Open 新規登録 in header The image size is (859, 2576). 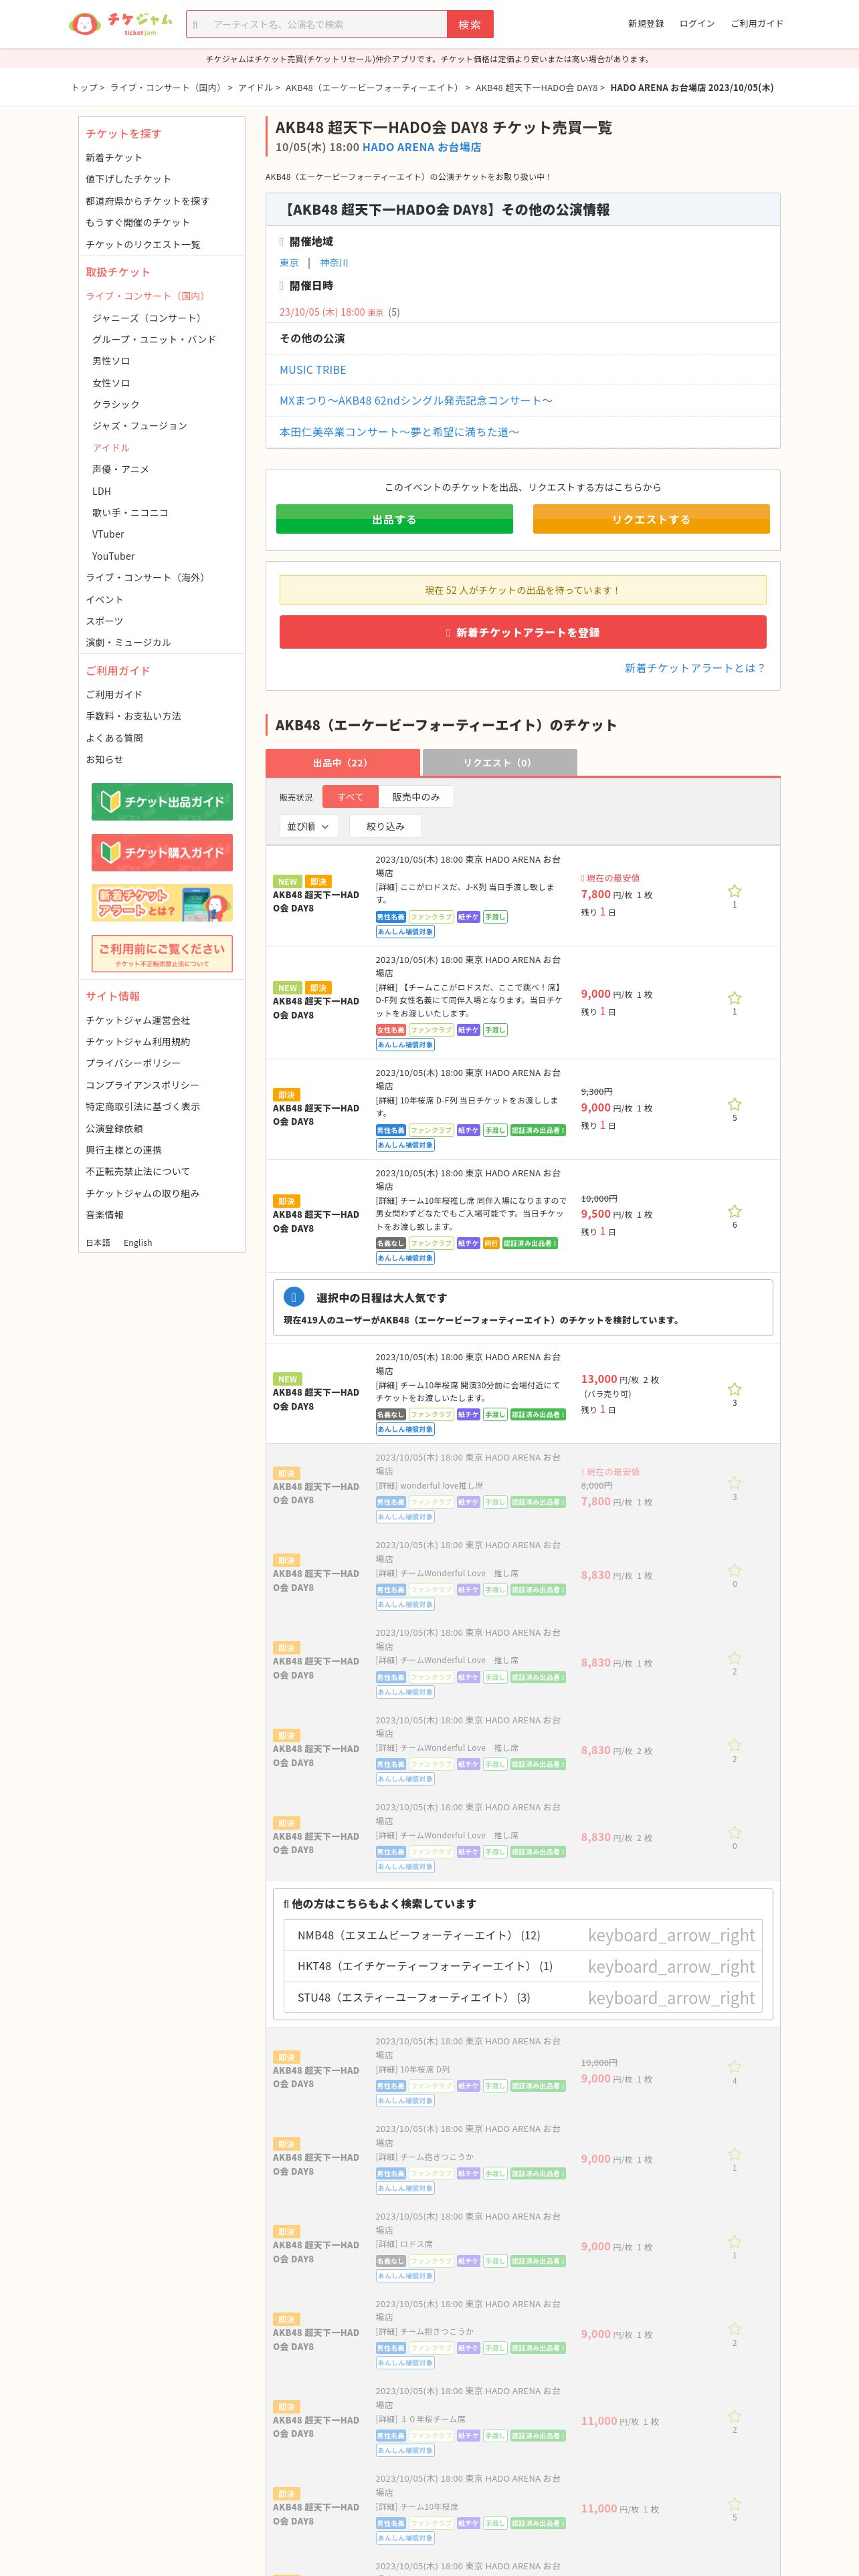(646, 23)
